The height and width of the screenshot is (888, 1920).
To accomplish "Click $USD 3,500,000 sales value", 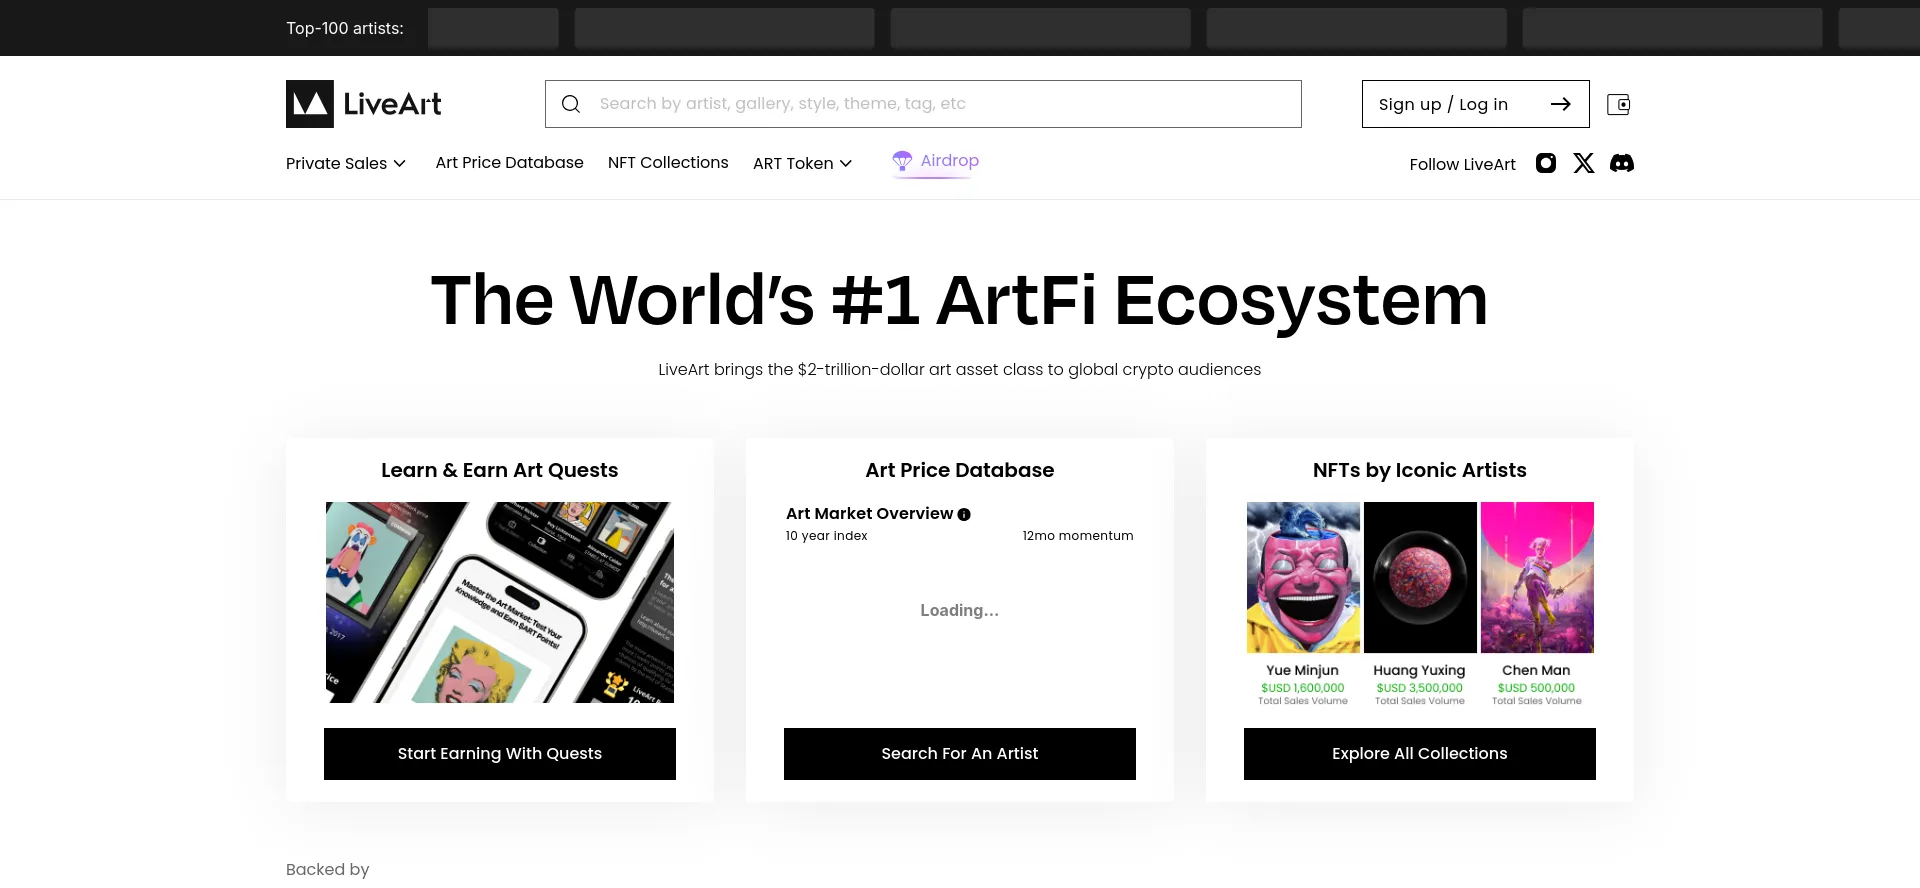I will tap(1419, 688).
